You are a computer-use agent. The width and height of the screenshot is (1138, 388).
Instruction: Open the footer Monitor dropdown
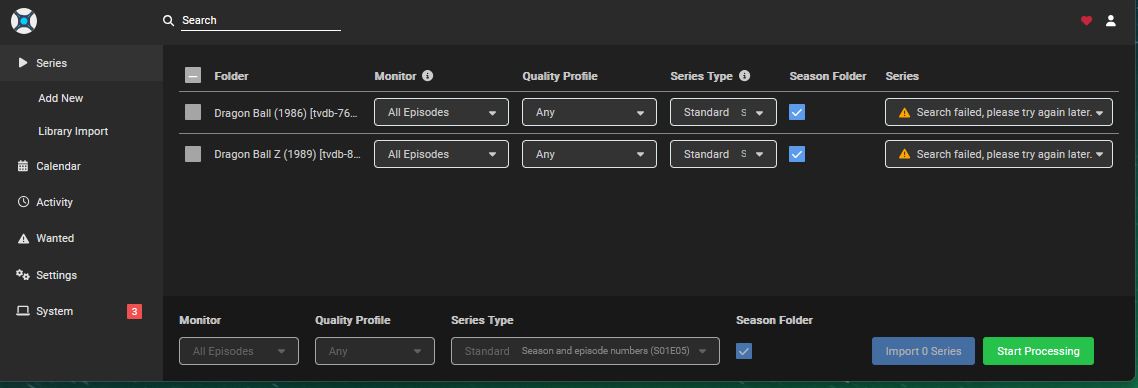[239, 351]
